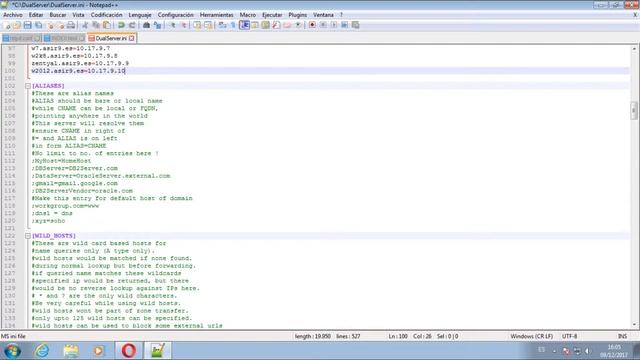Open Find using the binoculars icon
Image resolution: width=640 pixels, height=360 pixels.
146,25
